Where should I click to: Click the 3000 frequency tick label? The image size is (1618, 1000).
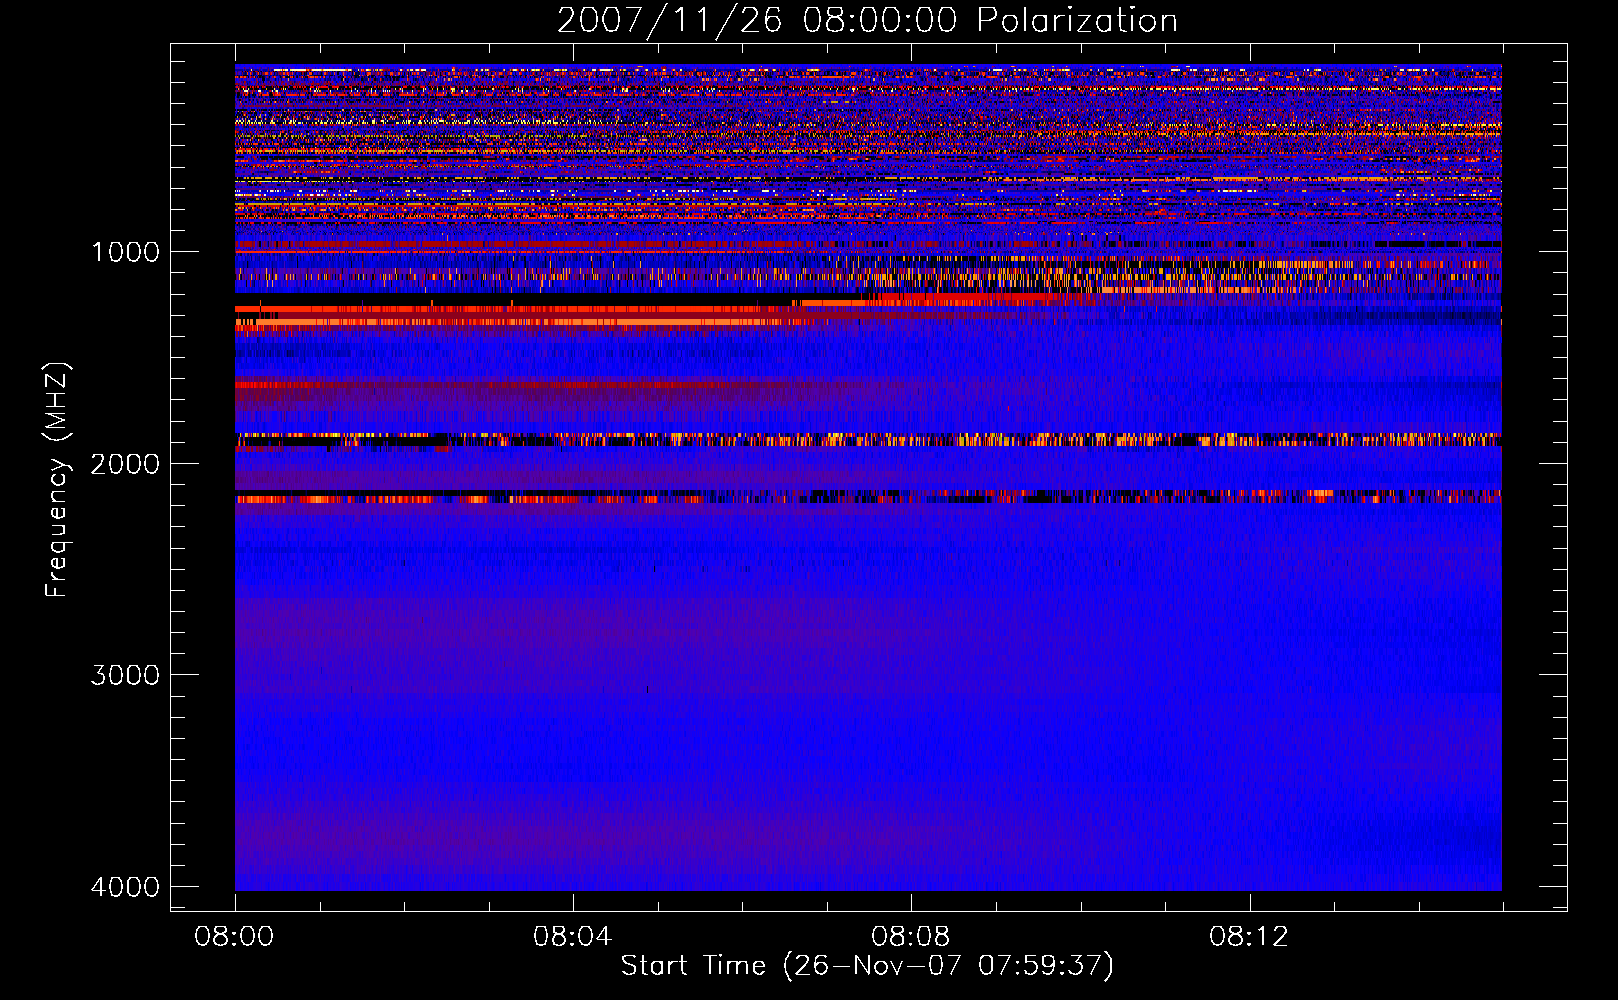click(x=125, y=675)
